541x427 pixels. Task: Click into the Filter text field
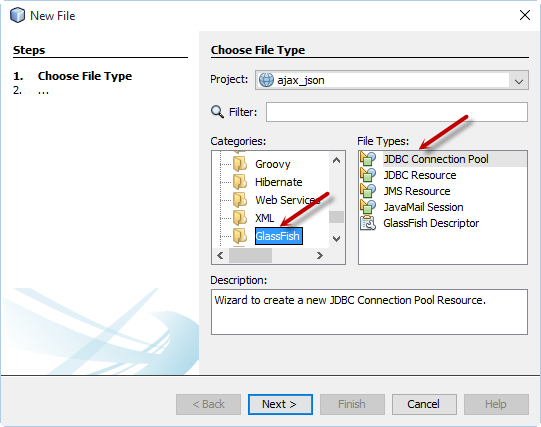coord(397,112)
